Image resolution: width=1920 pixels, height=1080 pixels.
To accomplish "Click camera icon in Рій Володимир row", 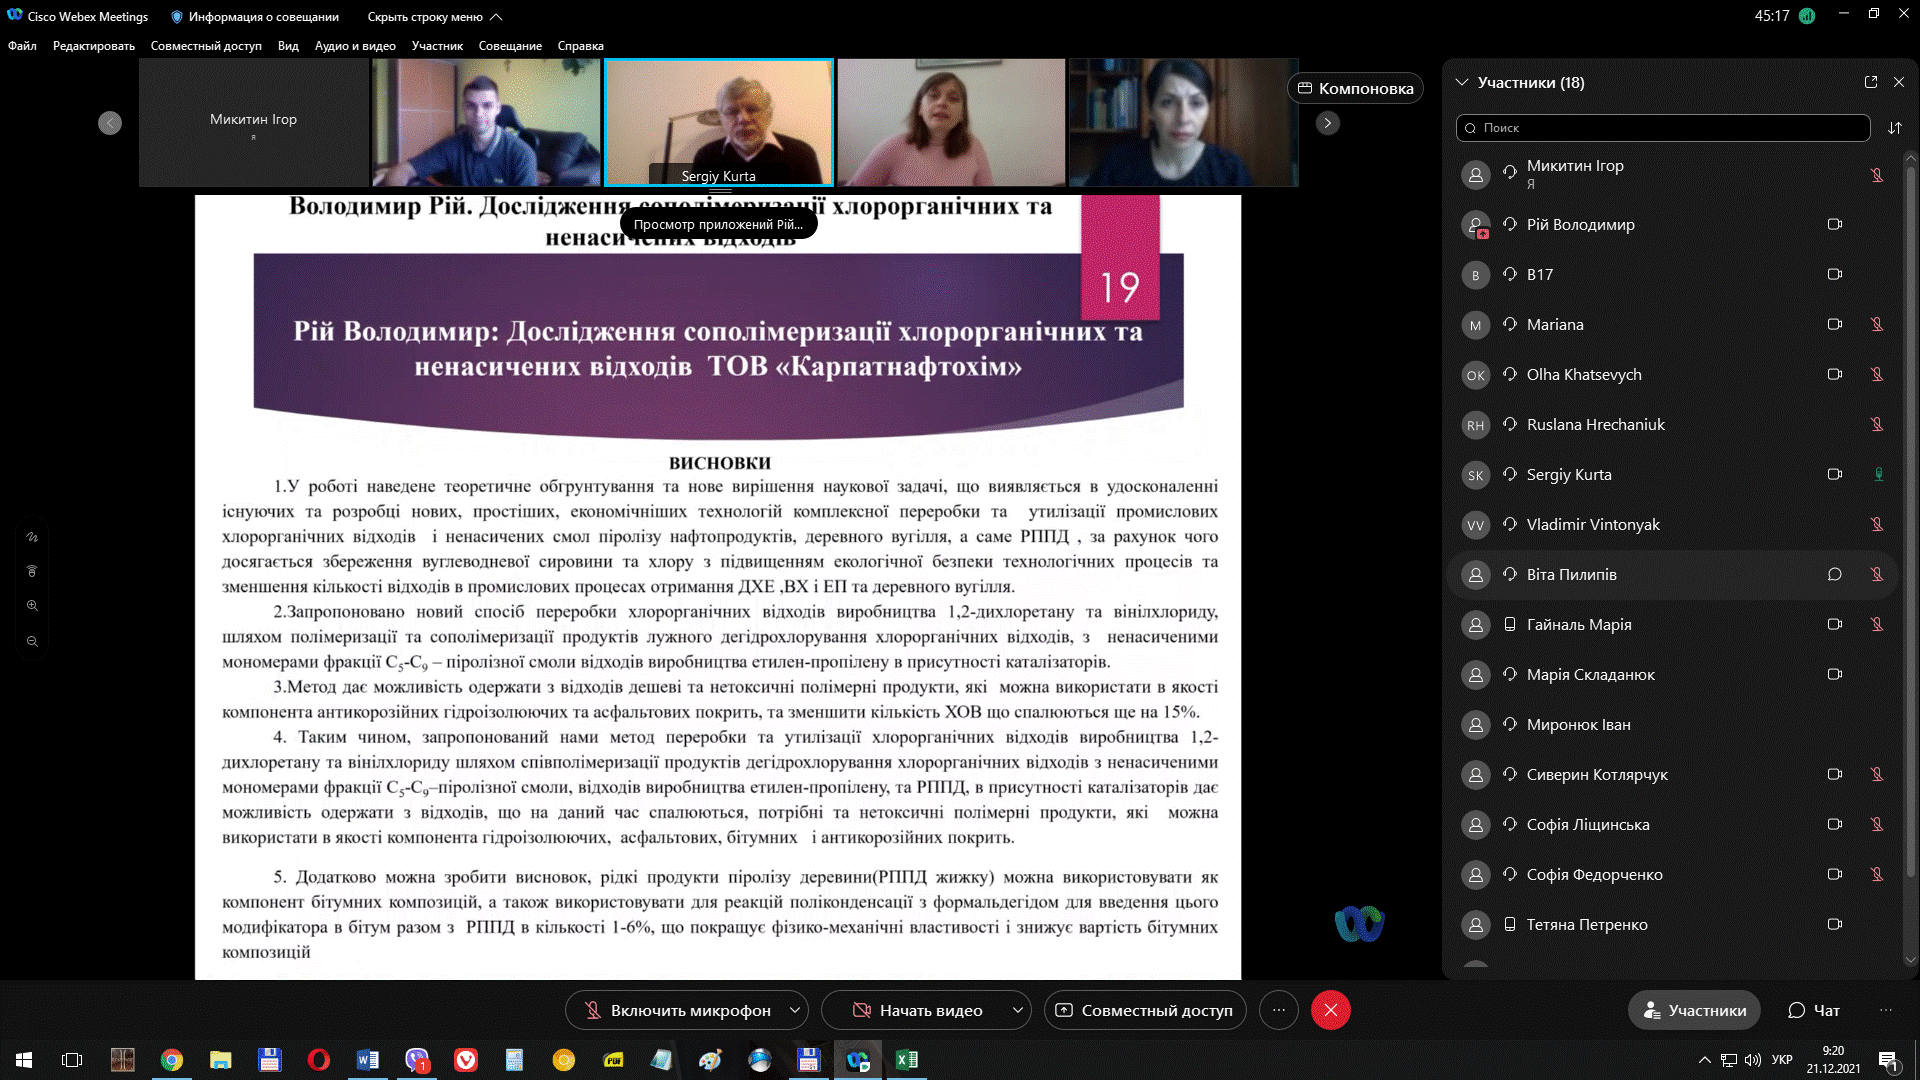I will (1835, 224).
